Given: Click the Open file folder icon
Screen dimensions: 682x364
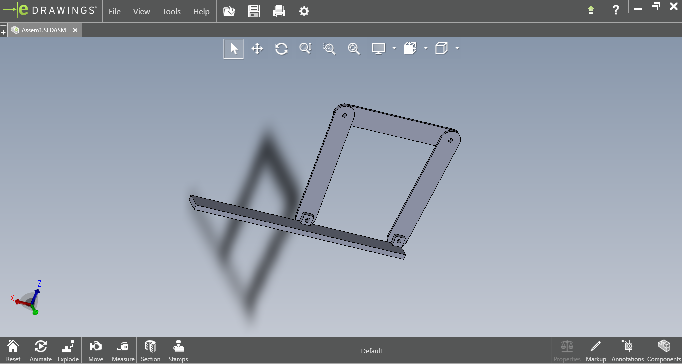Looking at the screenshot, I should coord(229,11).
